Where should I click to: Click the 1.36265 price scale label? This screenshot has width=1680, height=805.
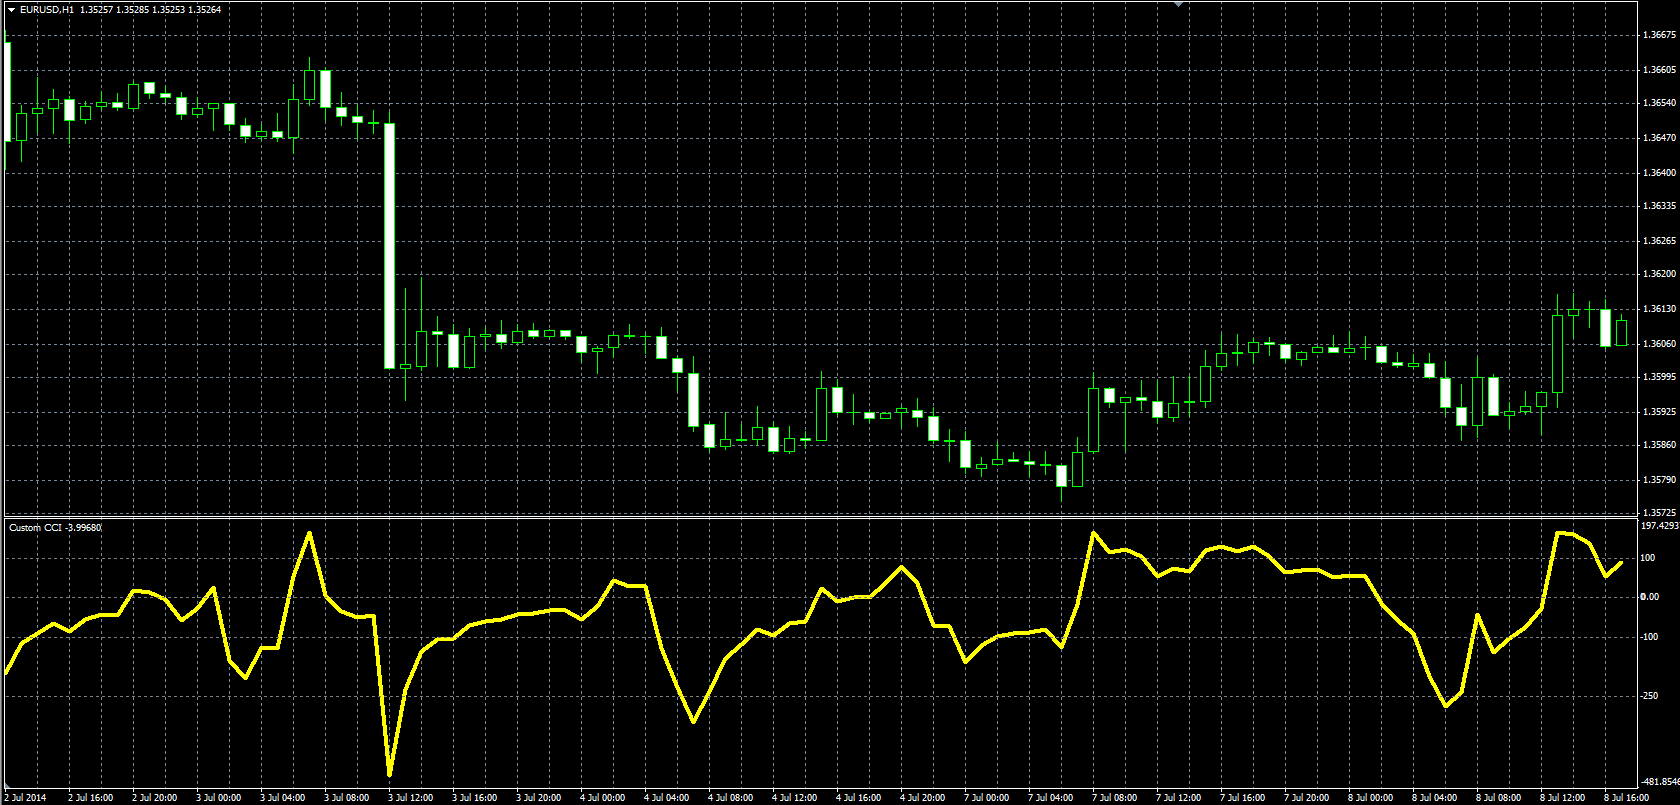point(1659,241)
